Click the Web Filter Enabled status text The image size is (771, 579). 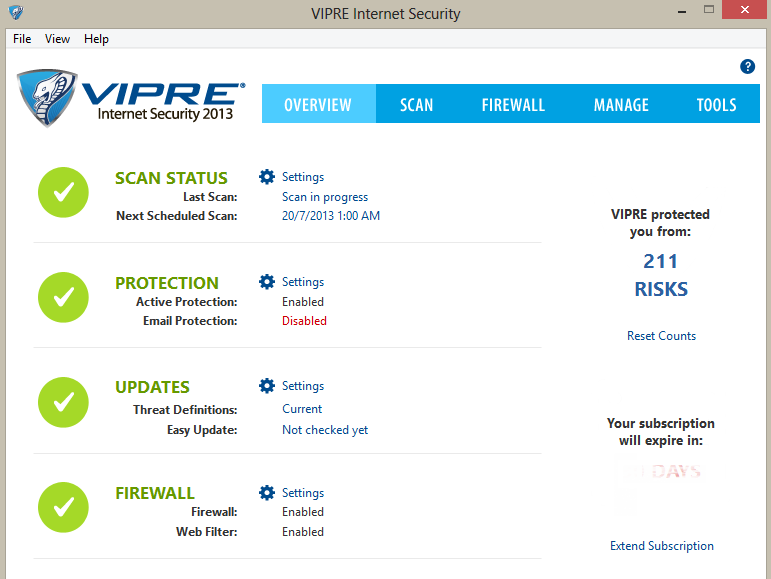point(303,532)
